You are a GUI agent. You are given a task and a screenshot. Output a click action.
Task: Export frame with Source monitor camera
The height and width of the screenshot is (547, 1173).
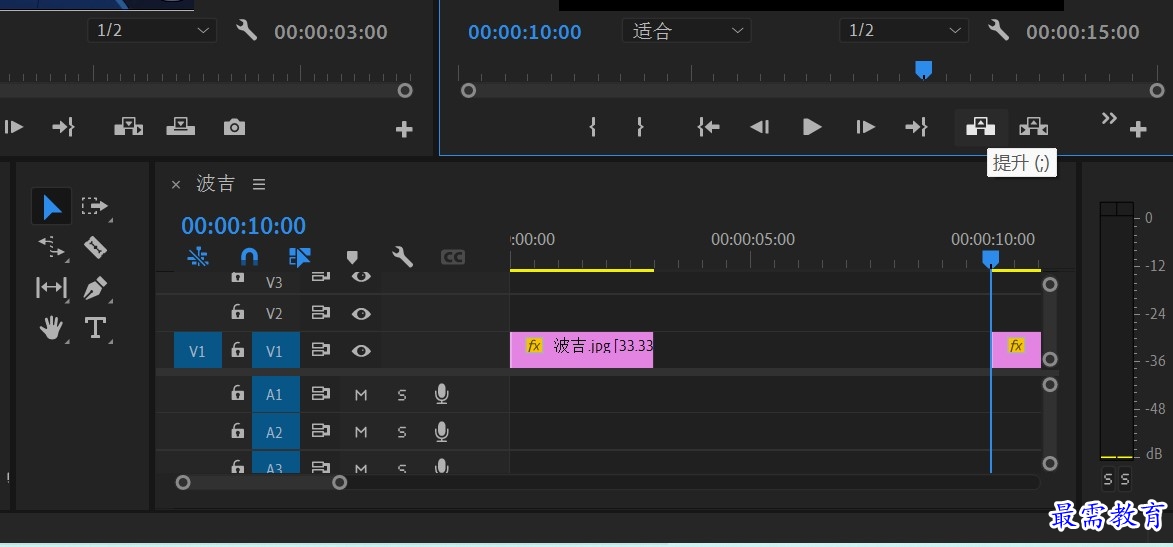point(234,127)
